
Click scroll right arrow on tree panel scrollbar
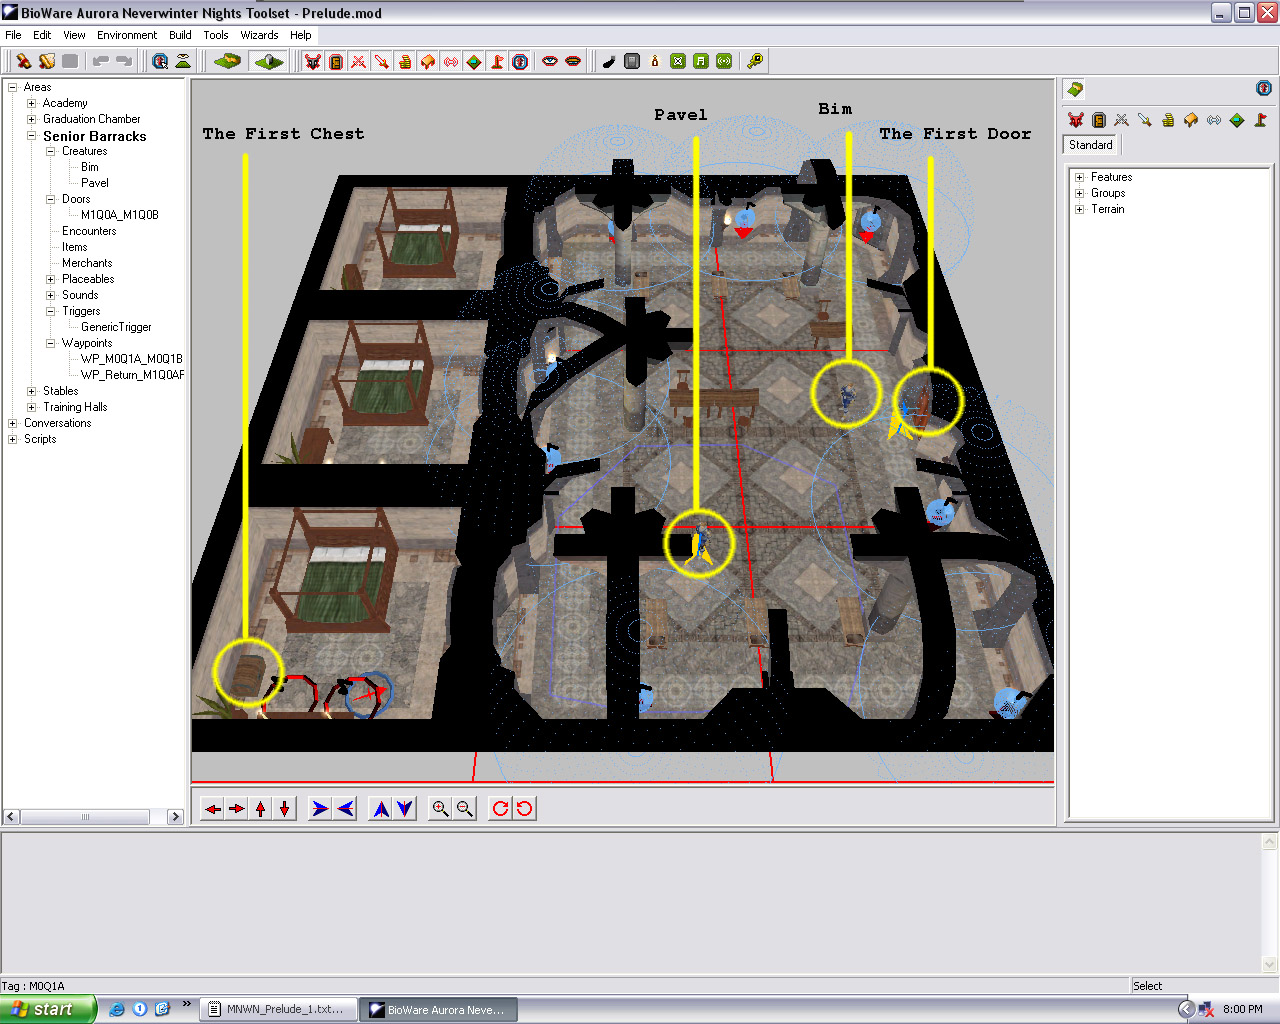coord(175,817)
